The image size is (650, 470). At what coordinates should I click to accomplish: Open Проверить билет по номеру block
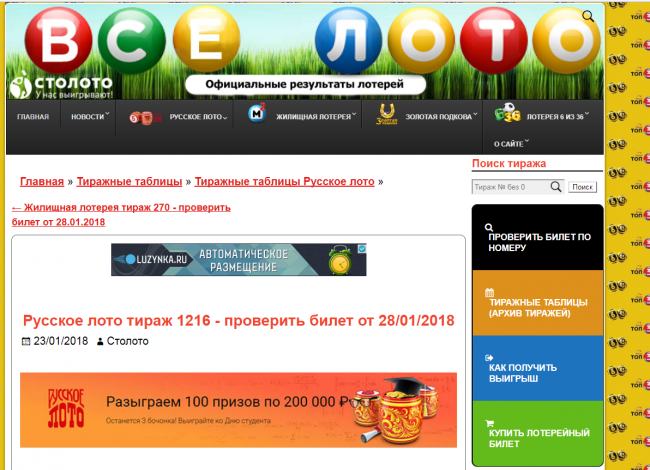click(x=538, y=237)
